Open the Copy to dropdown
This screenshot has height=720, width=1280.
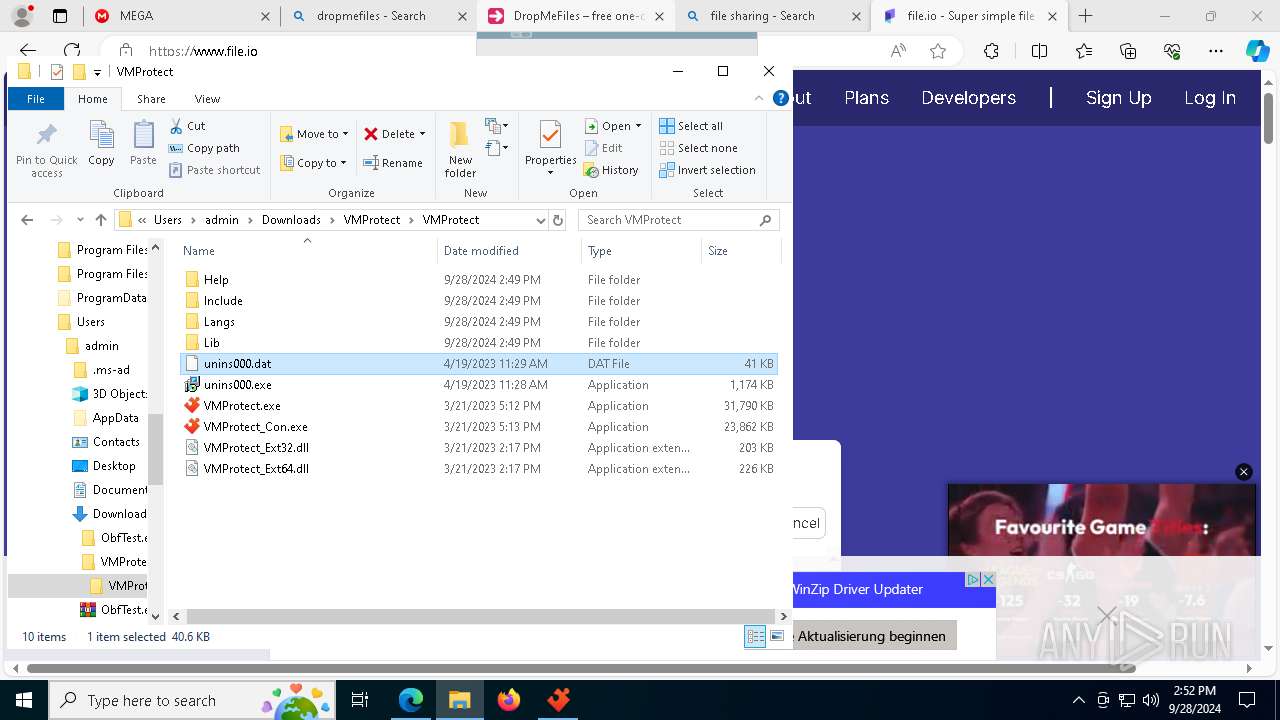(x=313, y=163)
